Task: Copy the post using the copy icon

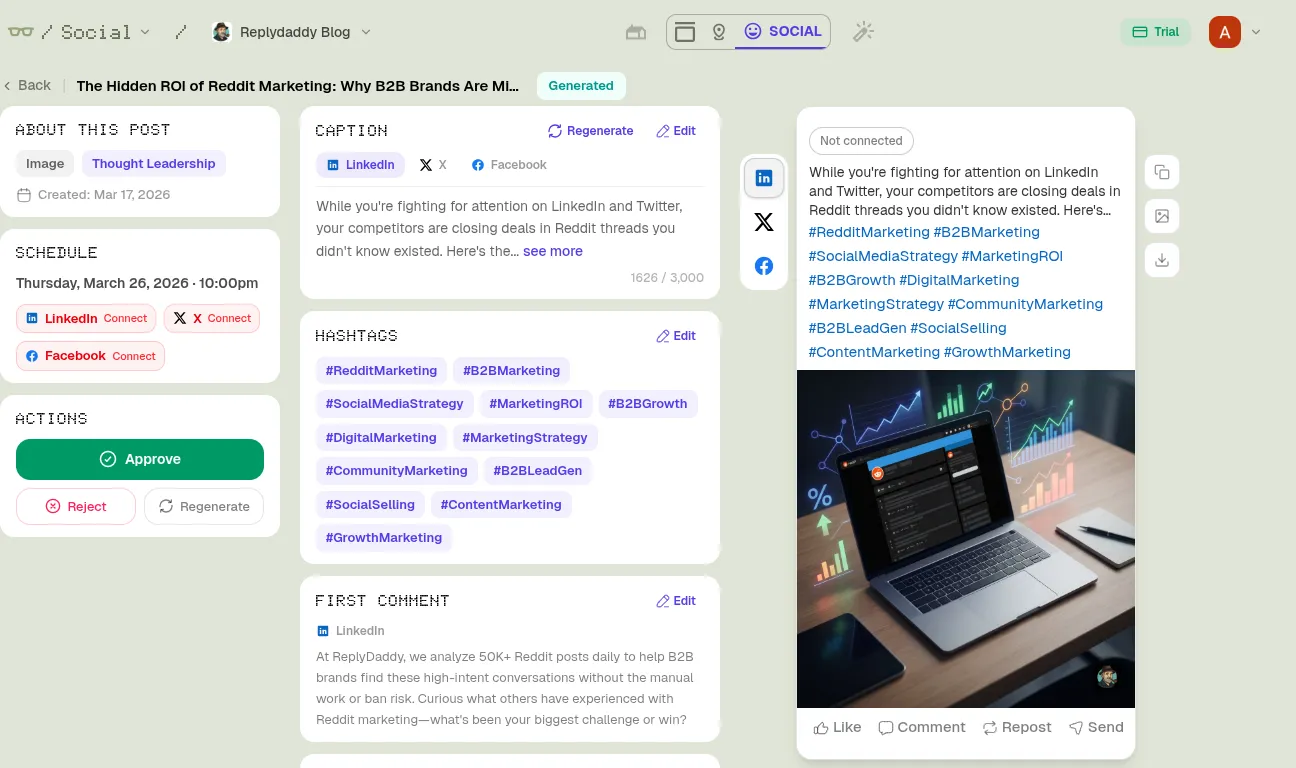Action: click(x=1162, y=172)
